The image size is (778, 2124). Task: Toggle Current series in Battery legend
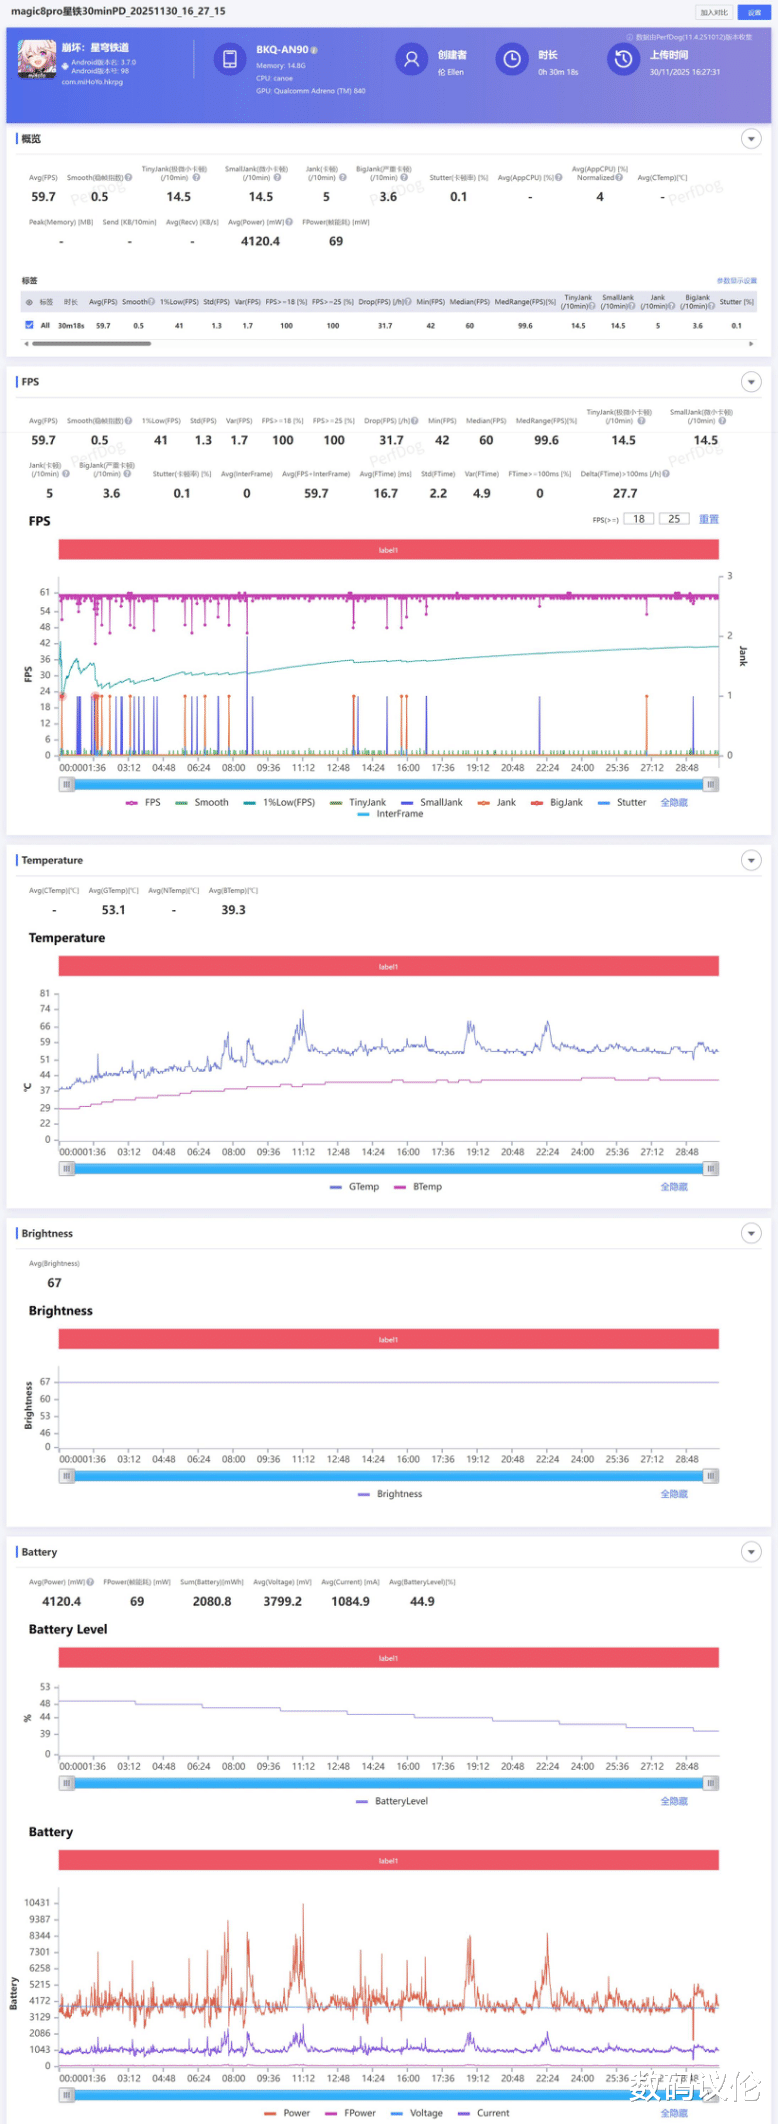[x=484, y=2113]
